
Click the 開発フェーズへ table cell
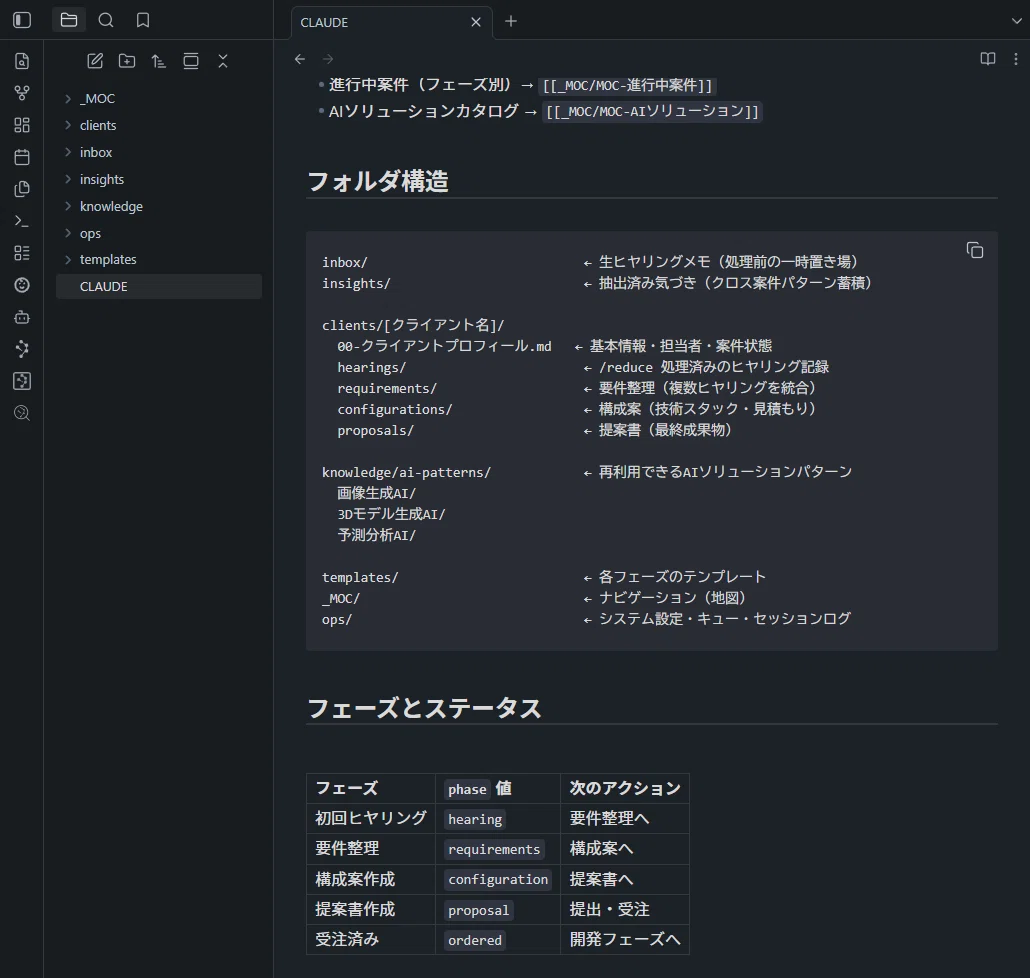point(625,940)
